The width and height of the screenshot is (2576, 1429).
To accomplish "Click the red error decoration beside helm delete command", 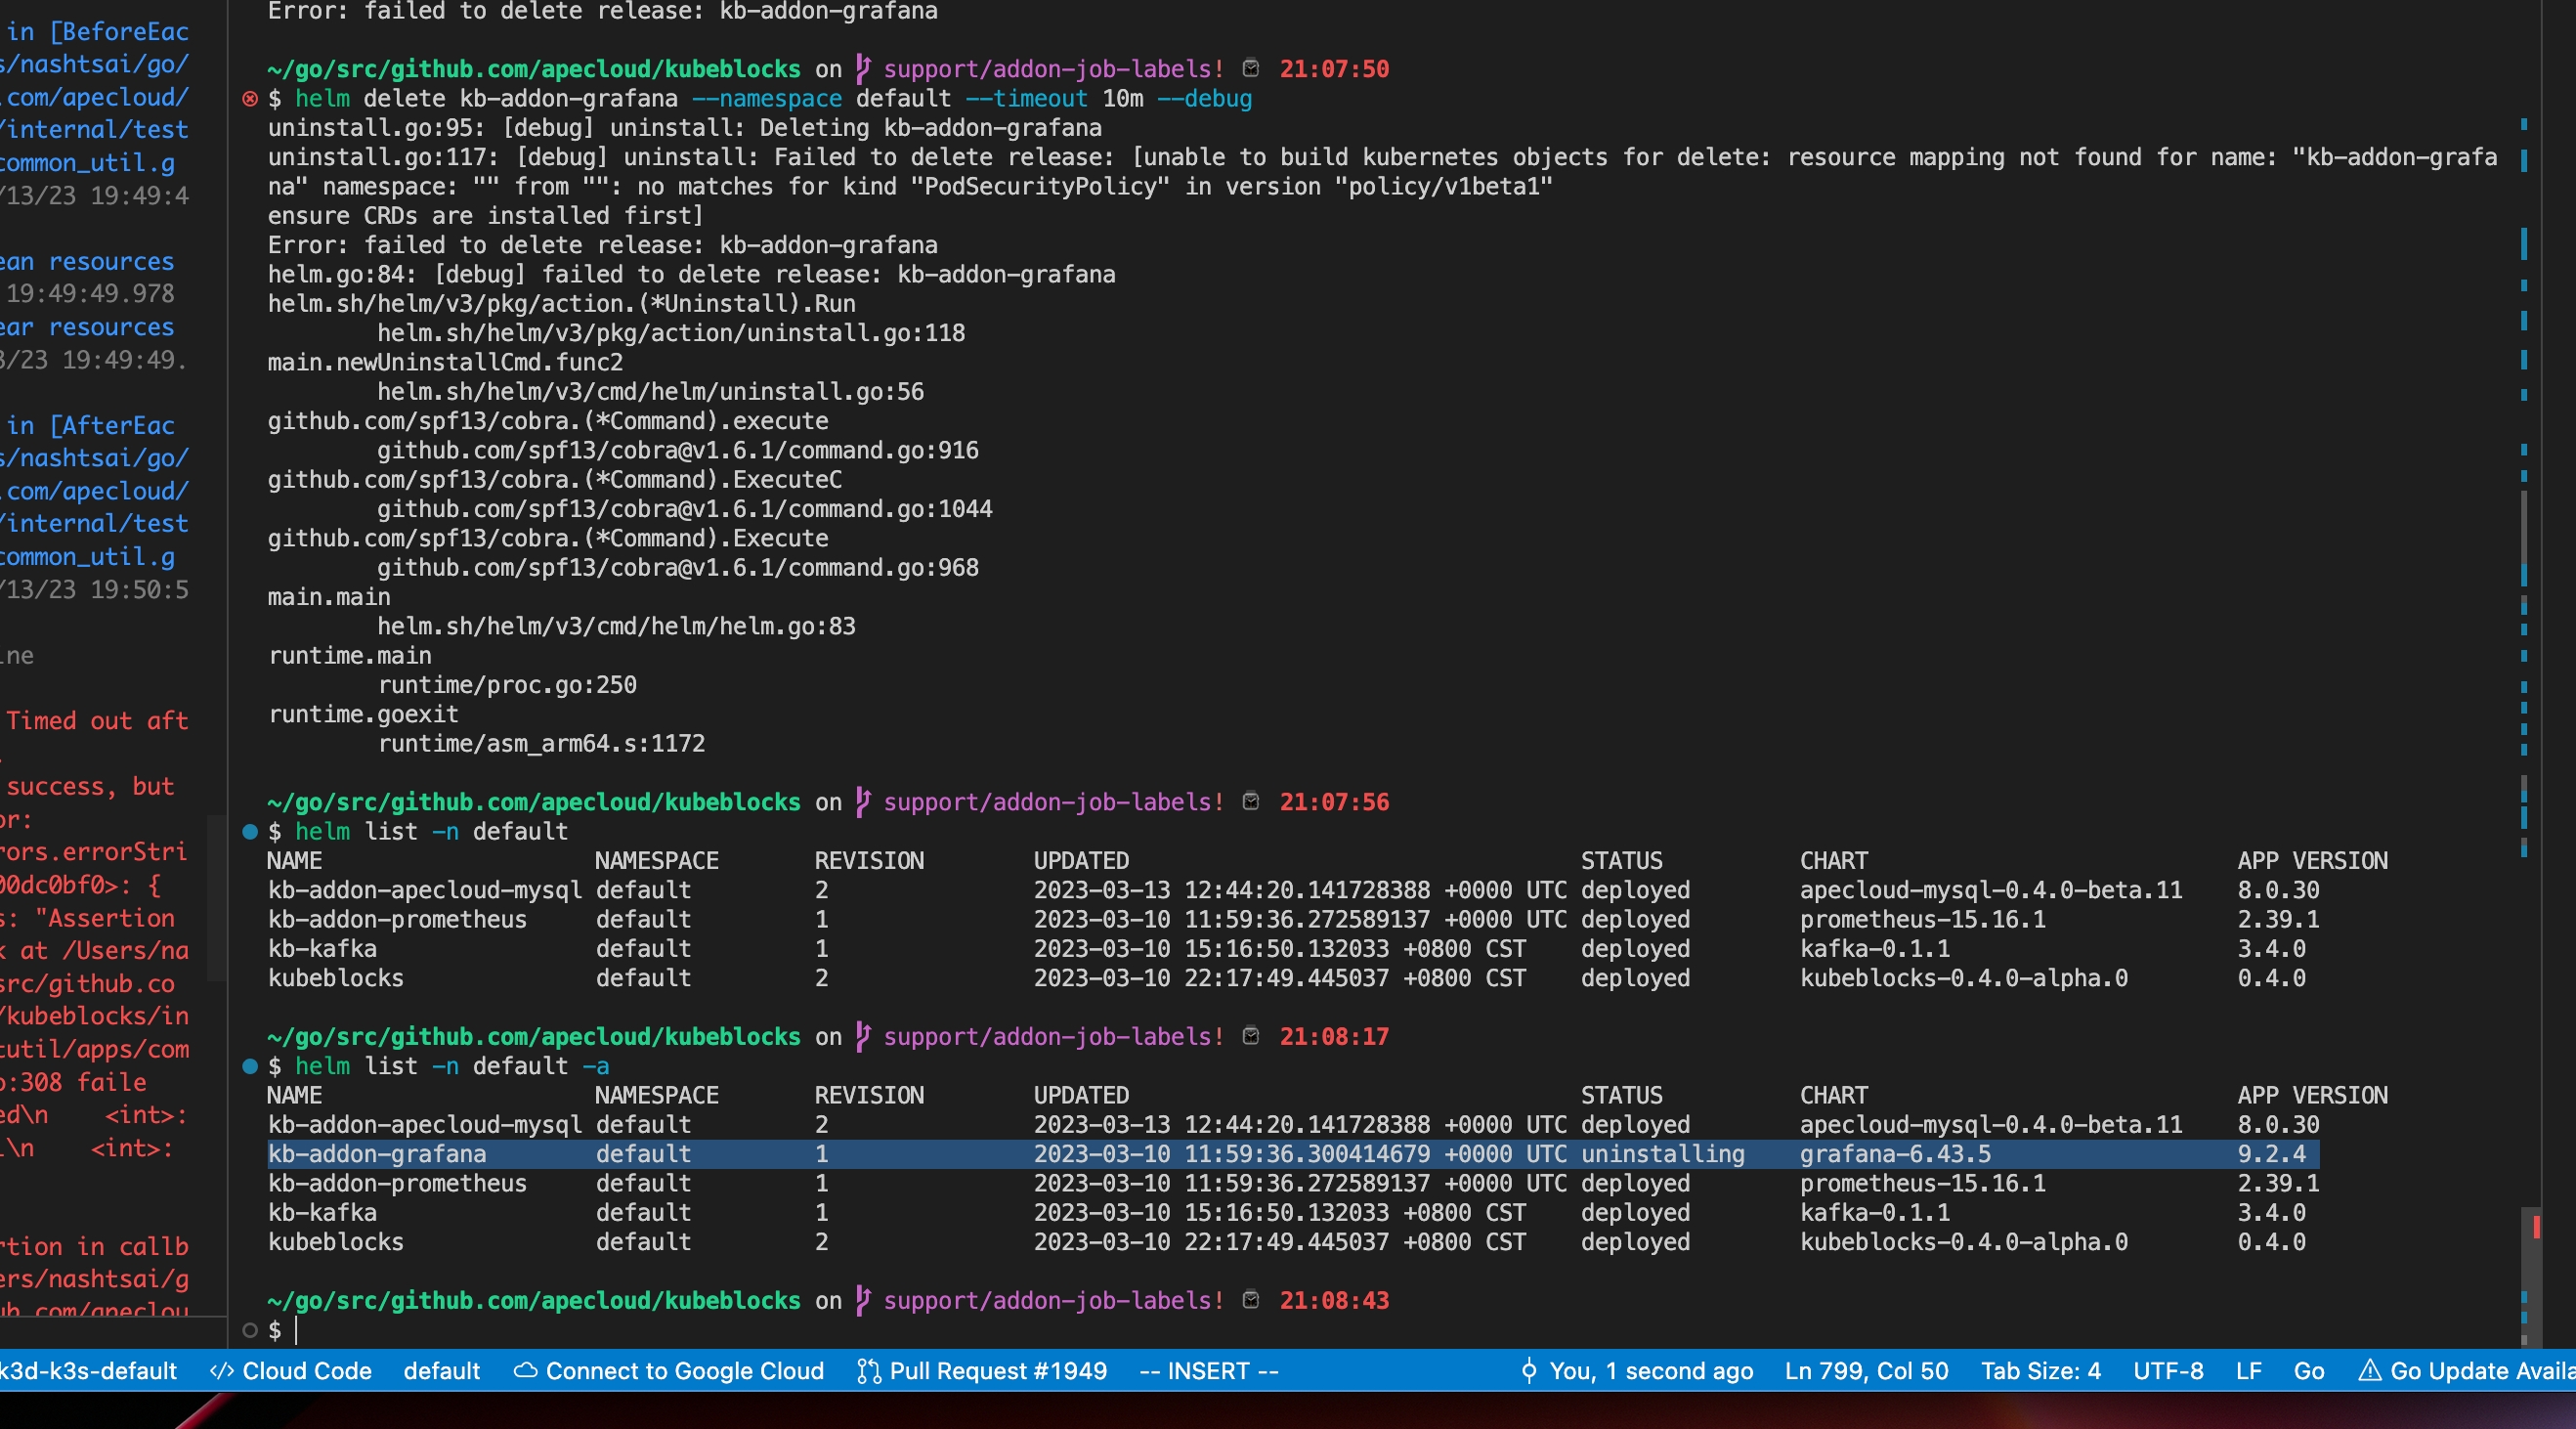I will [x=250, y=99].
